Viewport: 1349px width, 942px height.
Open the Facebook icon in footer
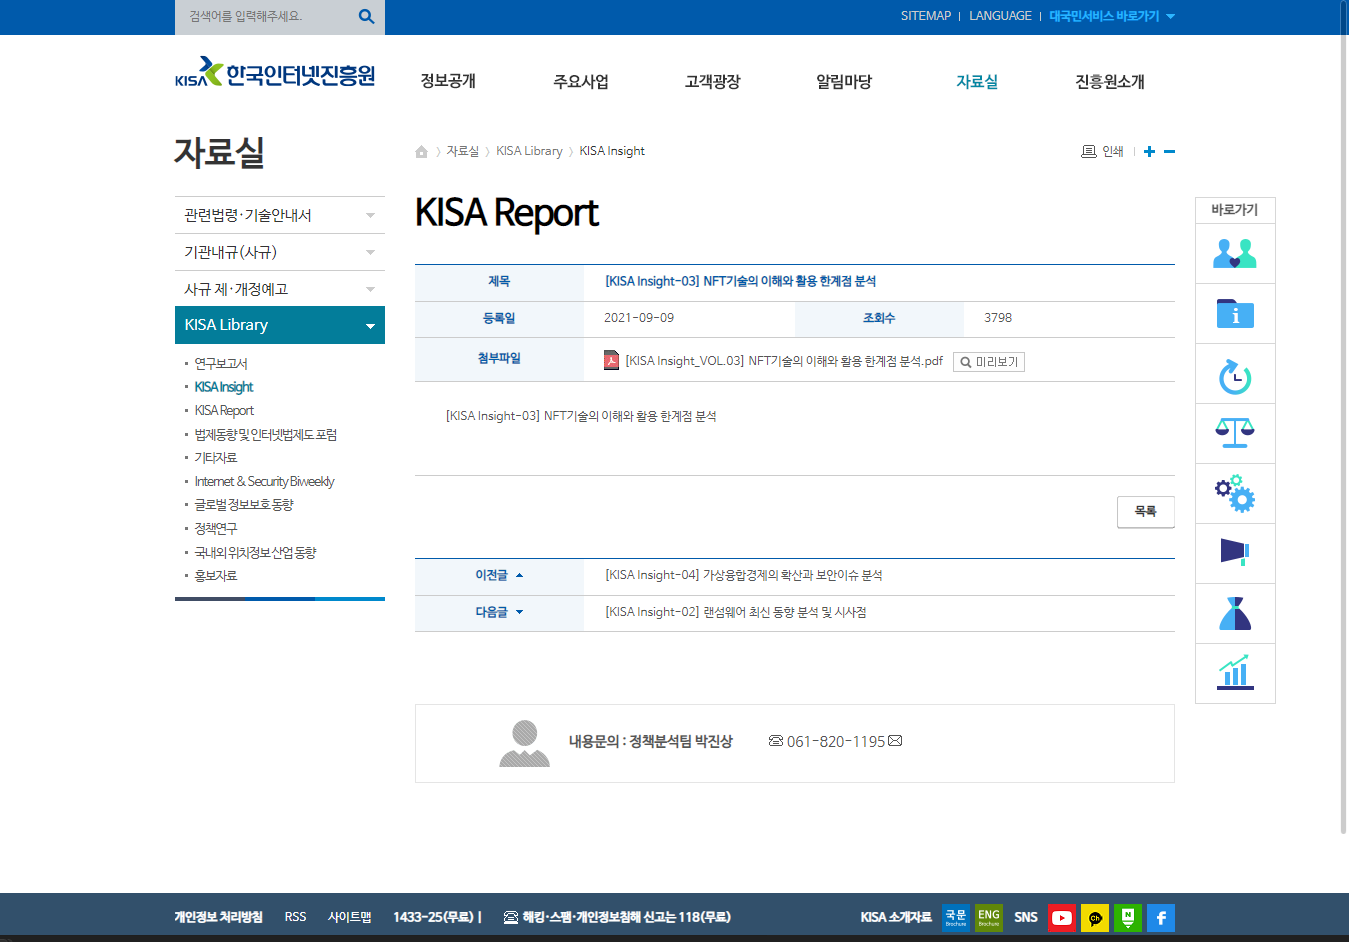click(1161, 918)
